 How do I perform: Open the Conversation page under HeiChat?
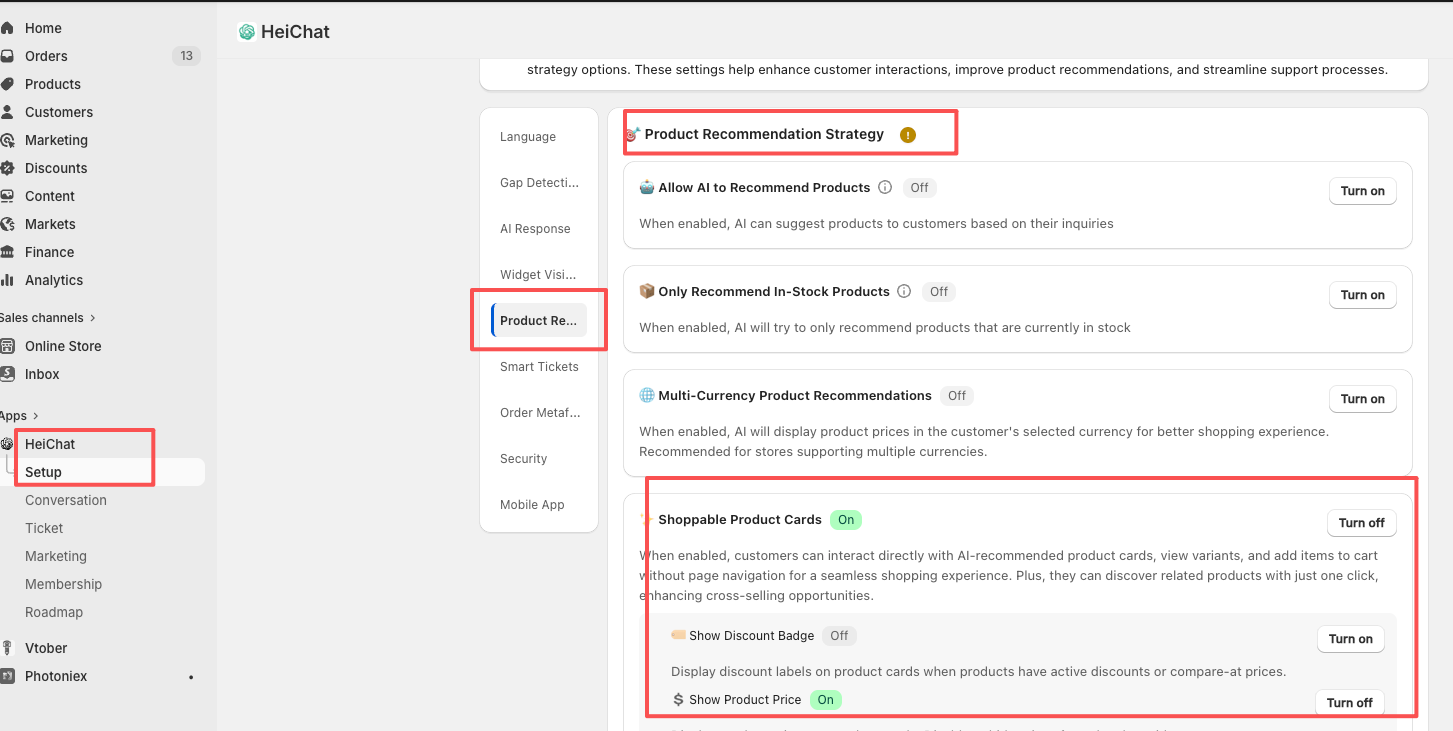click(66, 500)
